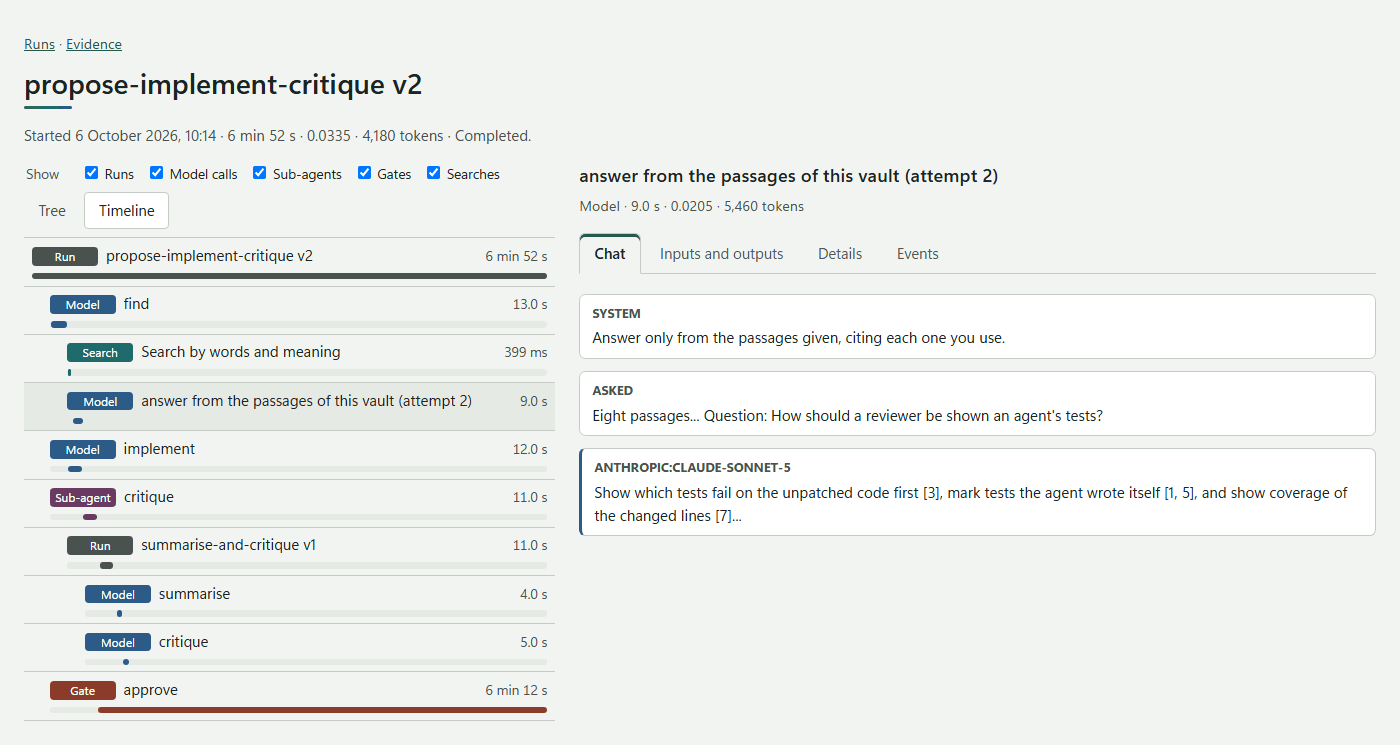Click the Search badge
Image resolution: width=1400 pixels, height=745 pixels.
pyautogui.click(x=100, y=352)
